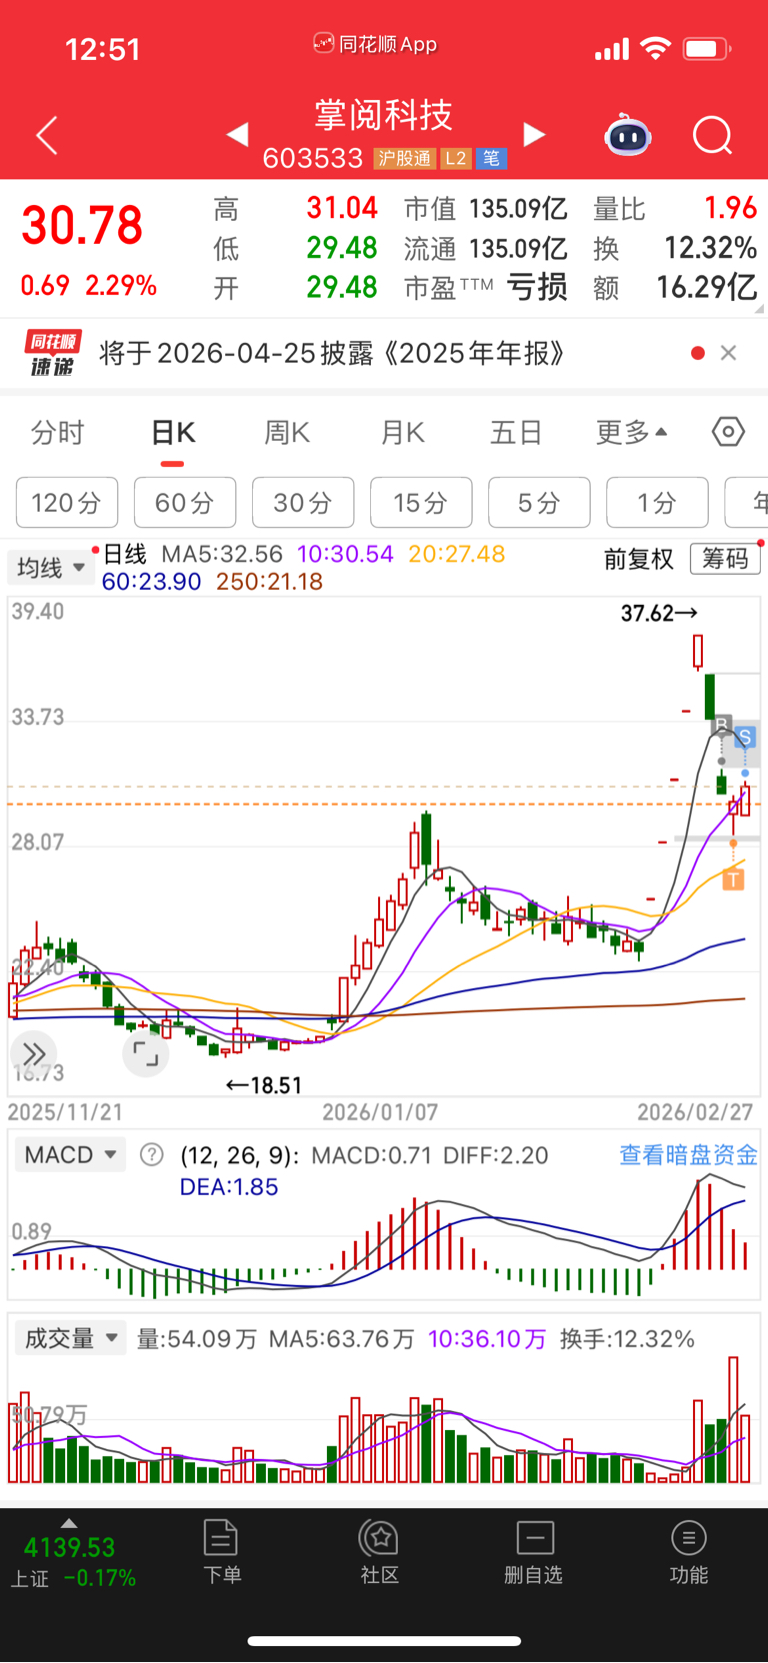This screenshot has height=1663, width=768.
Task: Tap the 250:21.18 moving average label
Action: tap(269, 581)
